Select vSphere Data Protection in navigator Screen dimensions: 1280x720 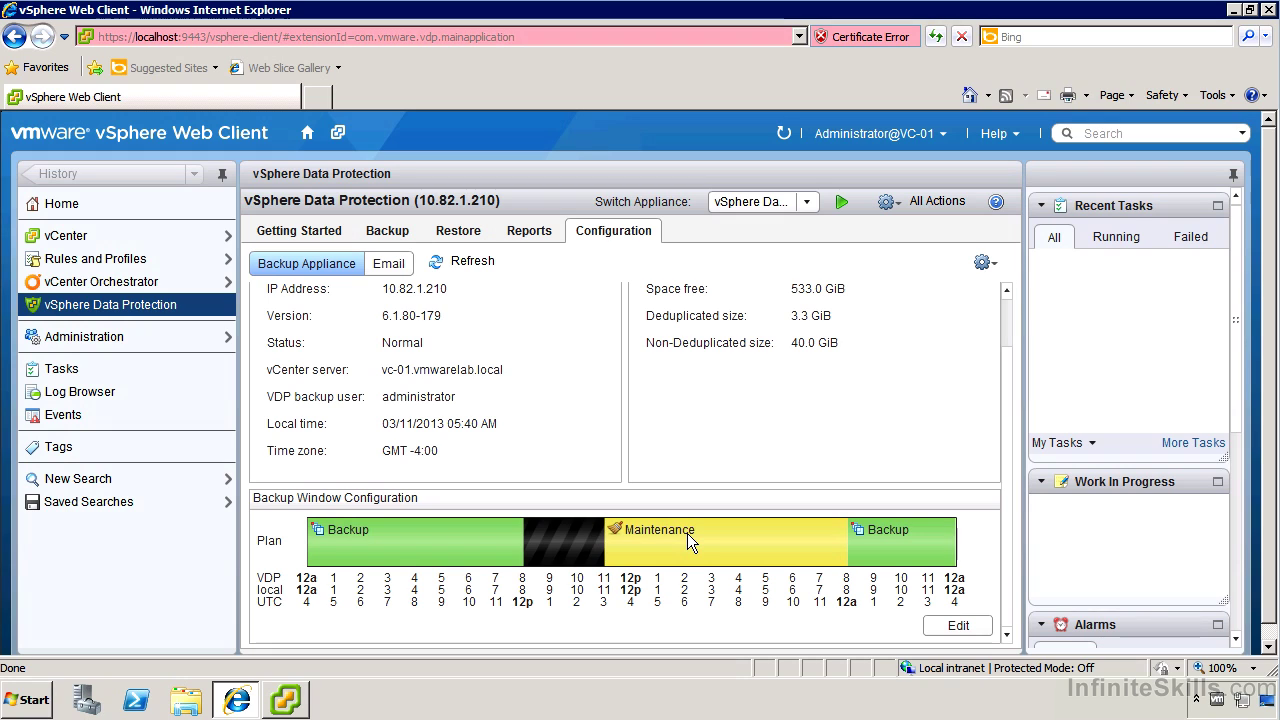[127, 305]
